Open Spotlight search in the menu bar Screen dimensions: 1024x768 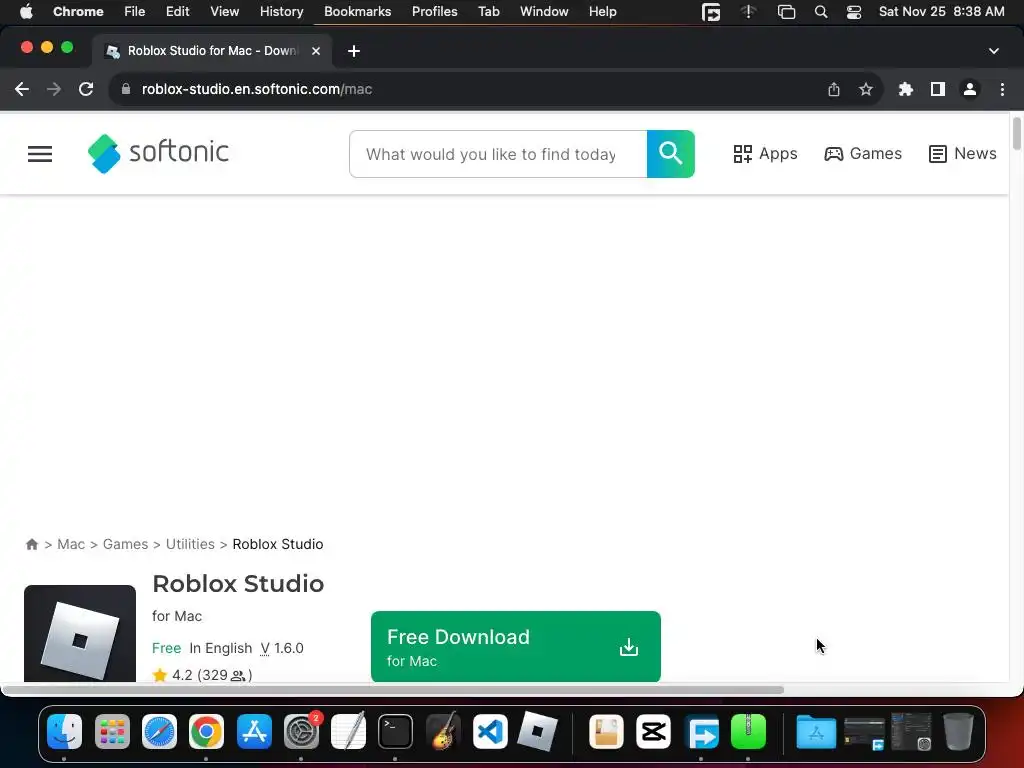821,12
